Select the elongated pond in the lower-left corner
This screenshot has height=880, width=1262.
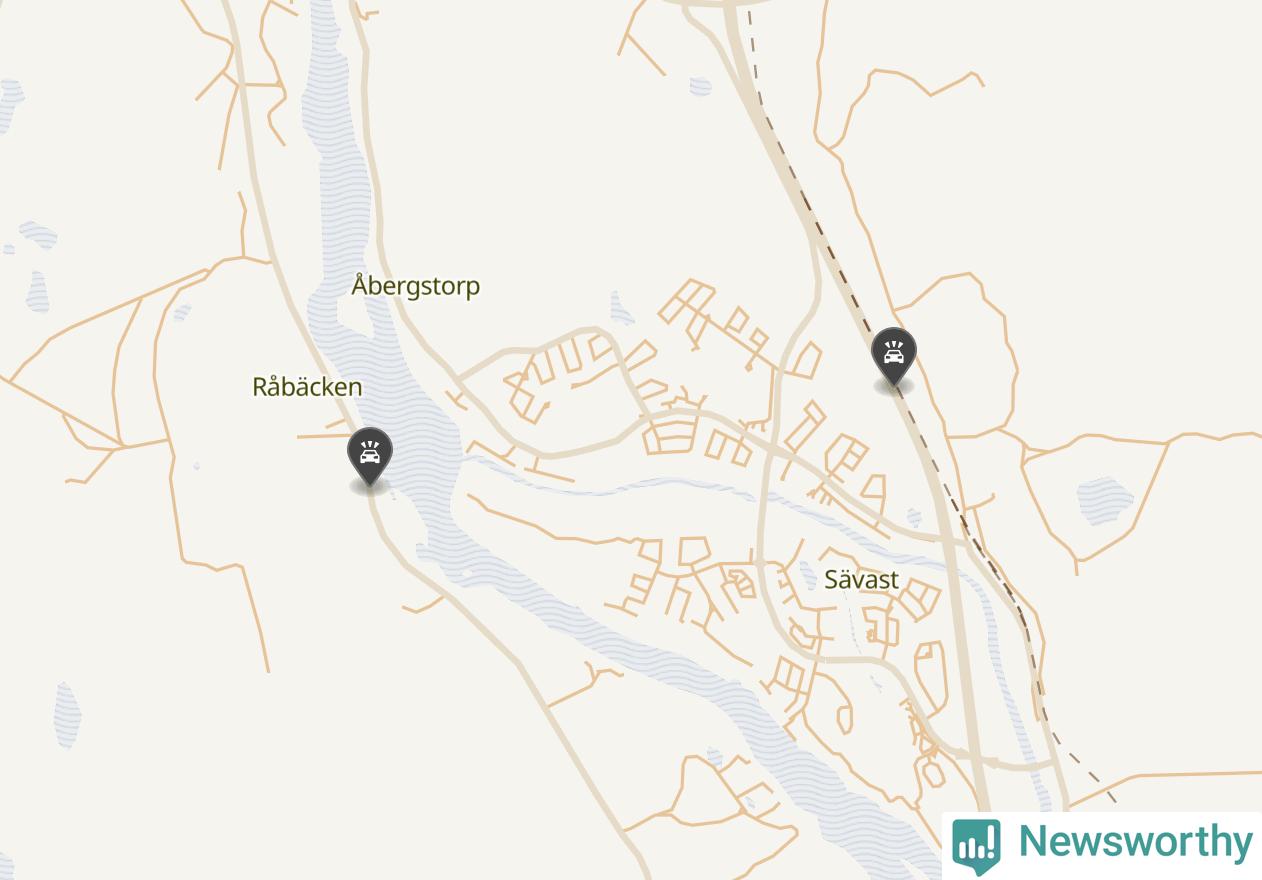click(x=67, y=714)
